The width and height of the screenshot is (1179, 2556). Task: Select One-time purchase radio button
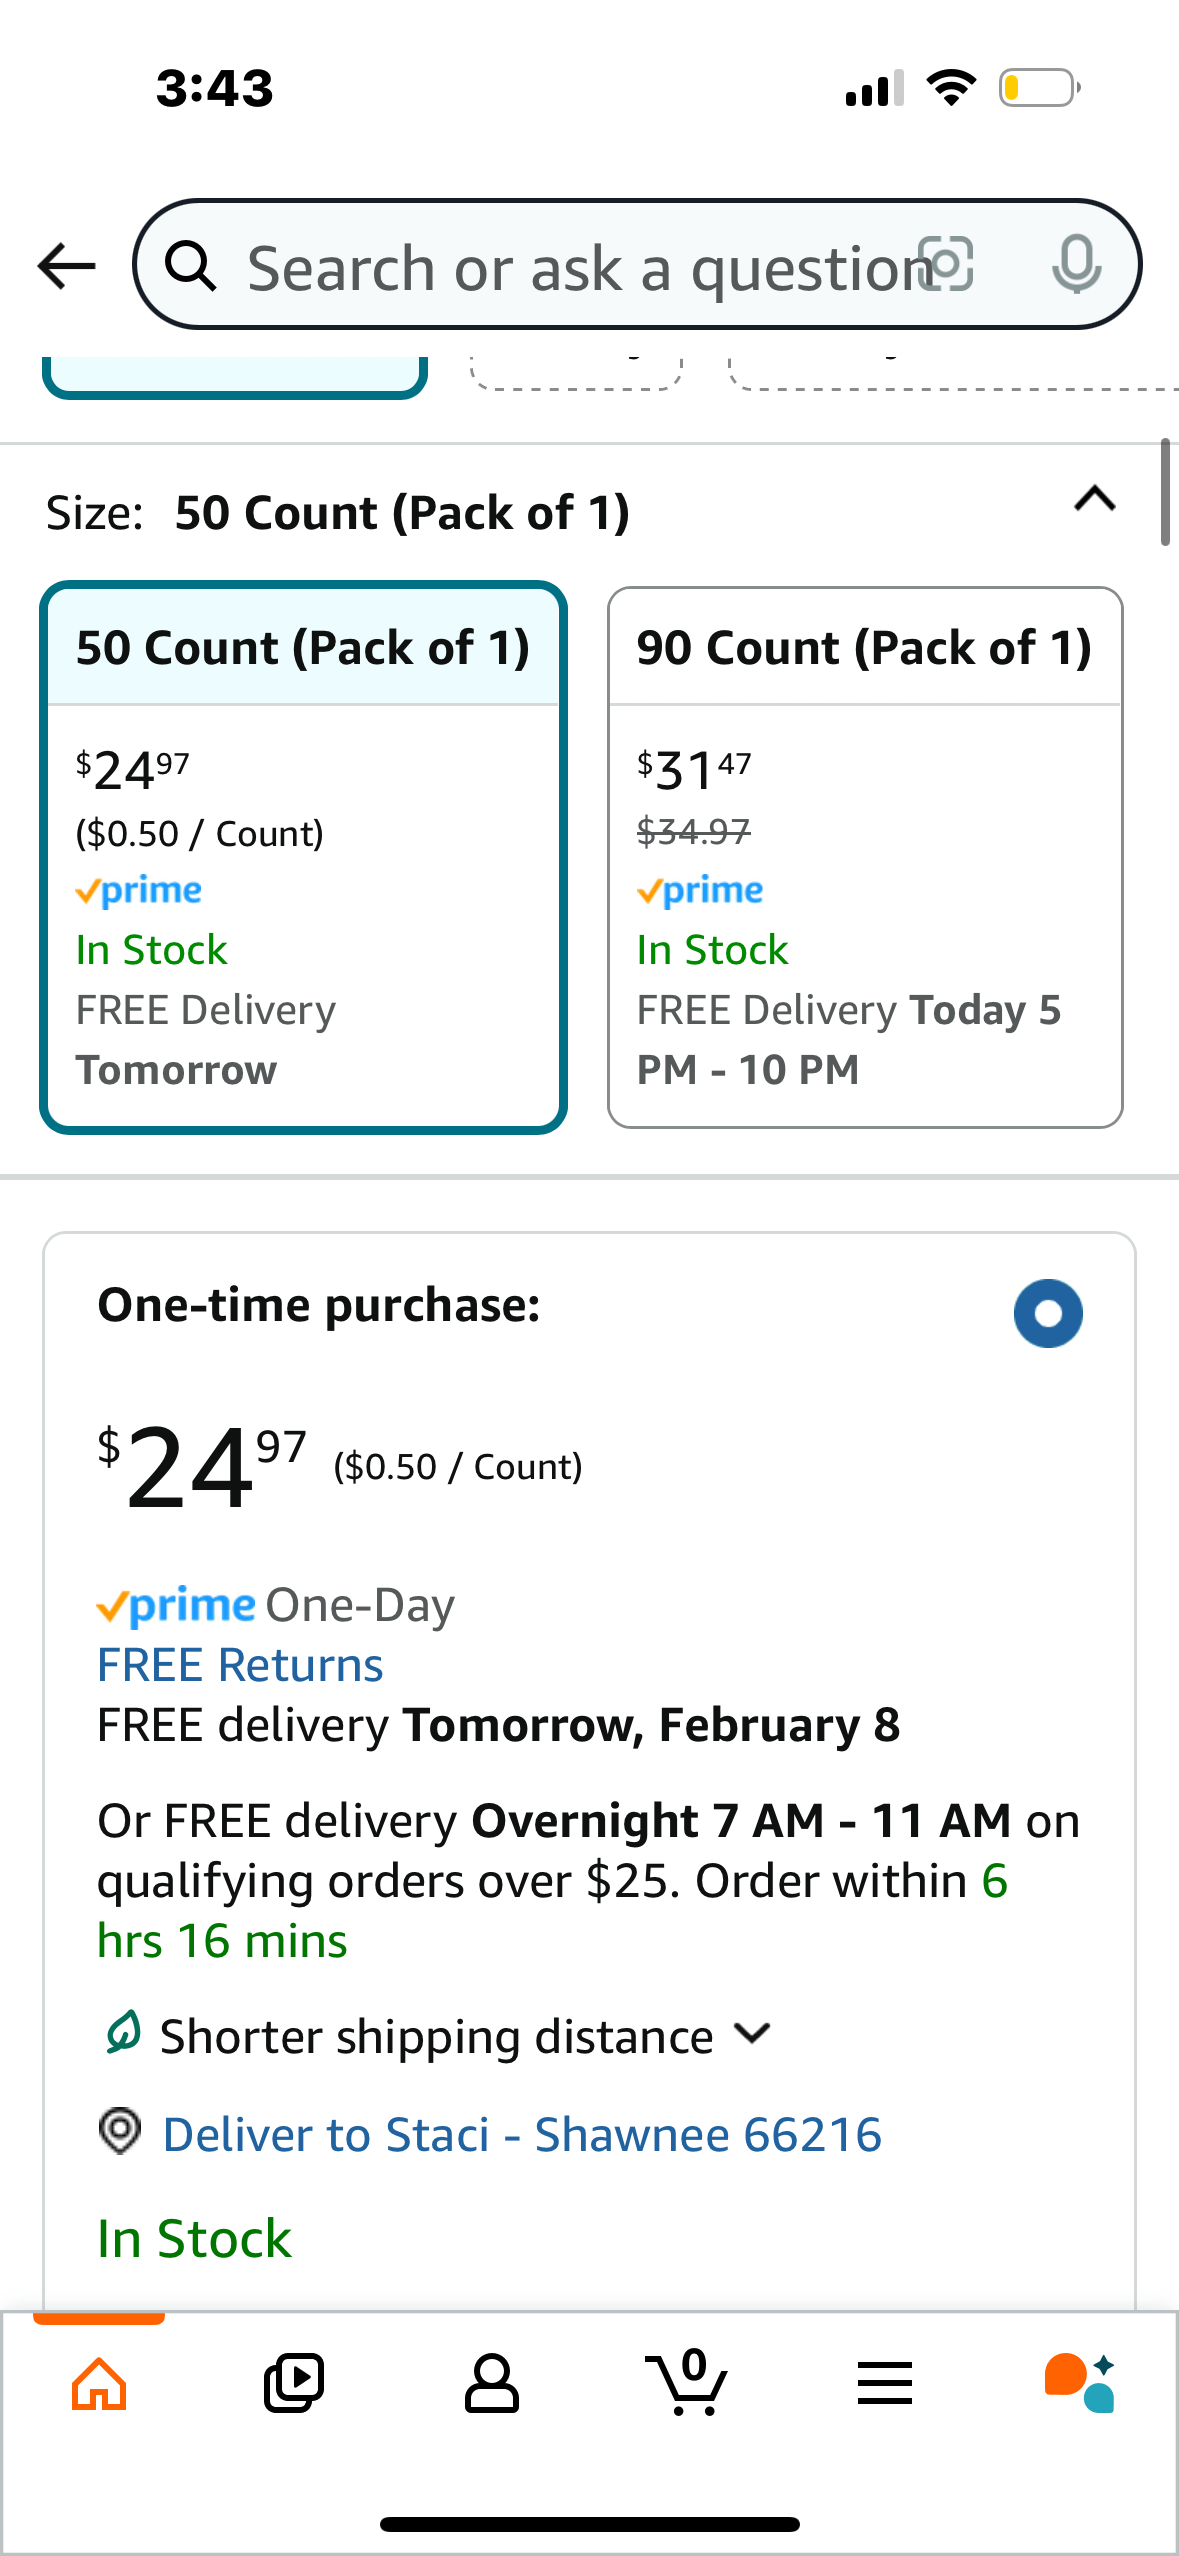pyautogui.click(x=1048, y=1313)
